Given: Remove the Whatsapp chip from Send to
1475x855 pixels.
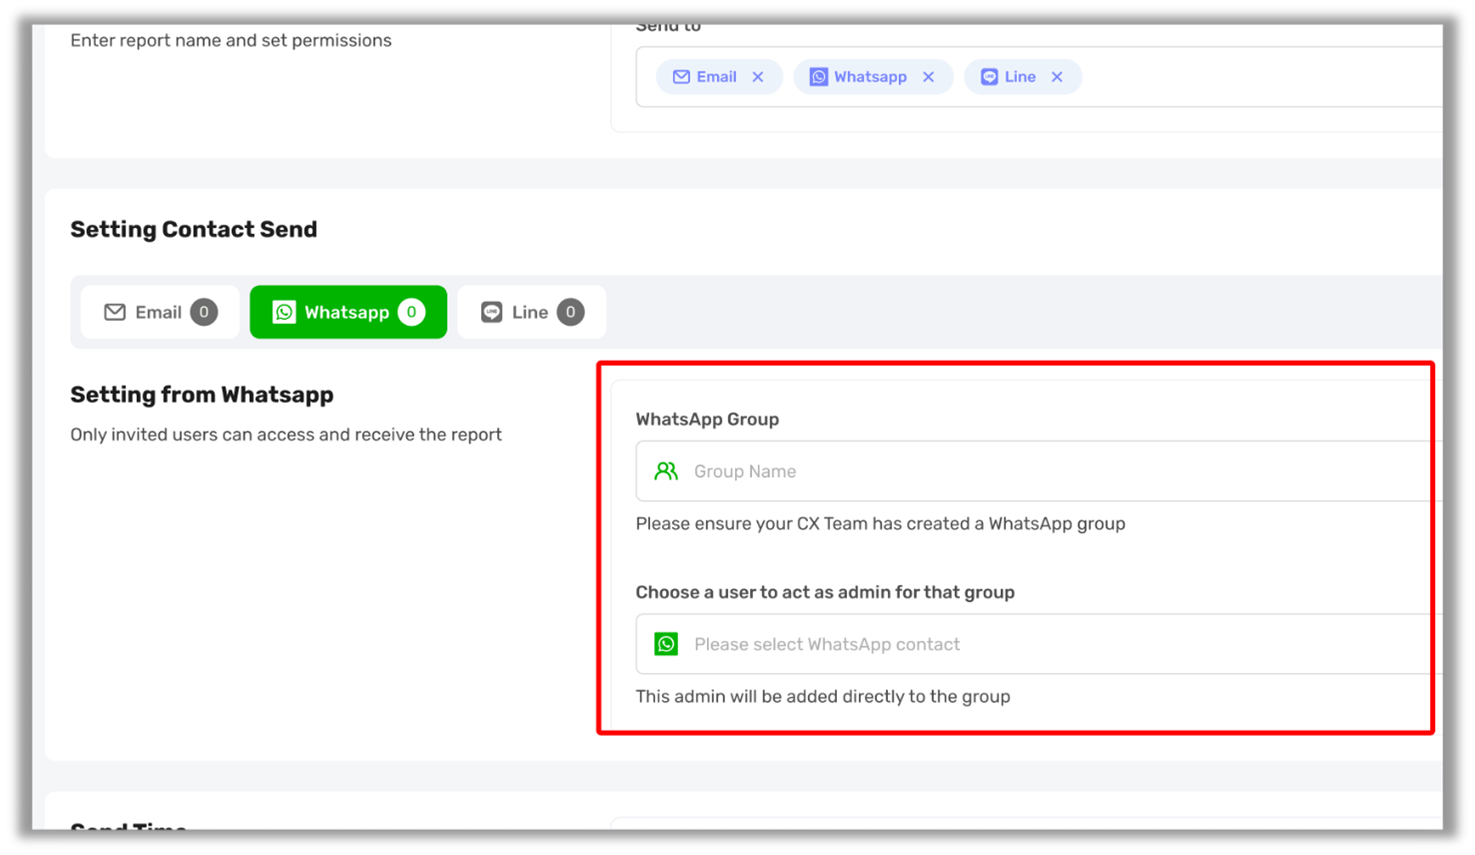Looking at the screenshot, I should tap(929, 77).
